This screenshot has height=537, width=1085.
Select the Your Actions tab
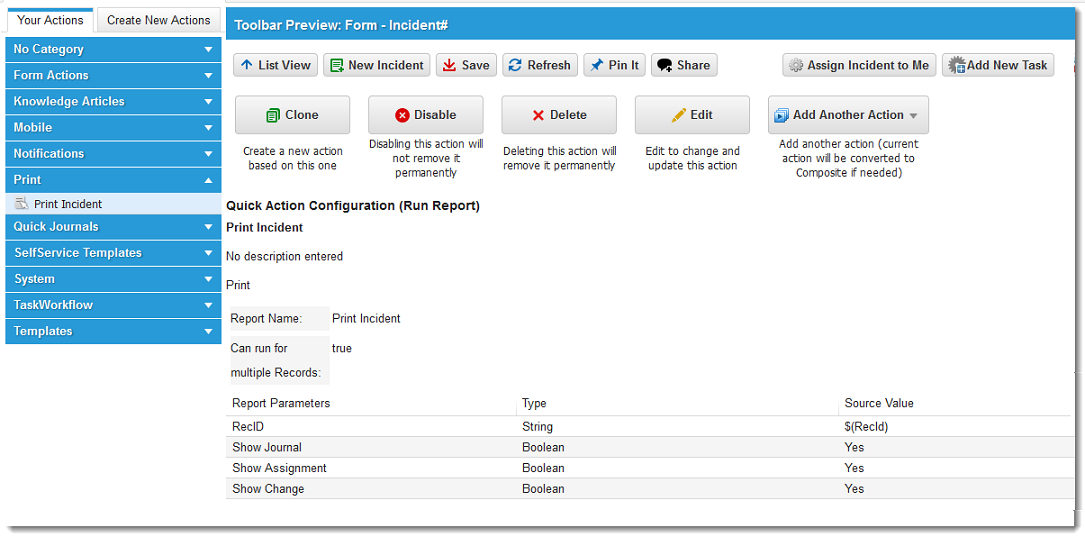coord(50,20)
